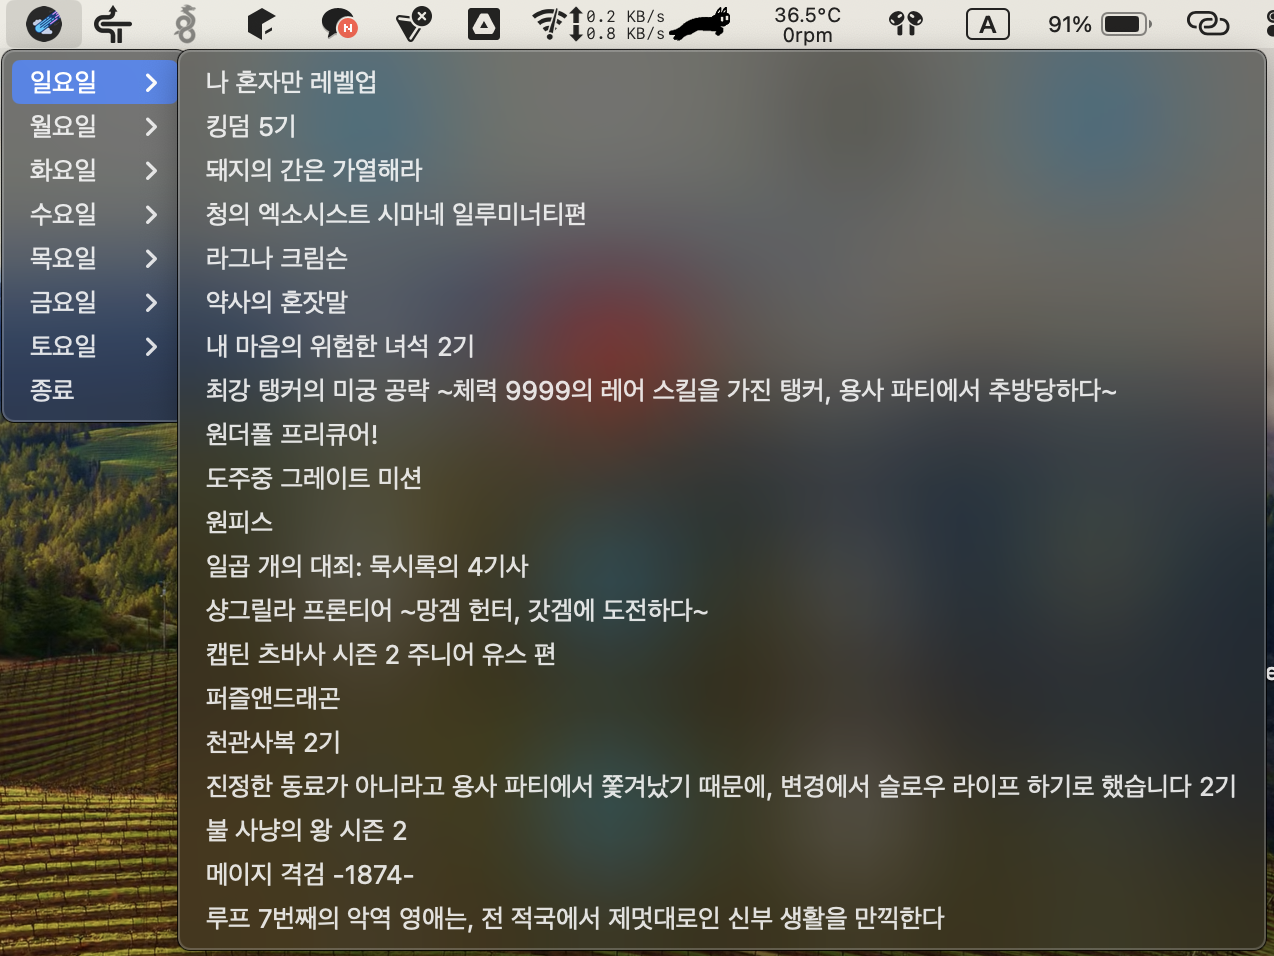Choose 종료 to quit the app

coord(94,390)
